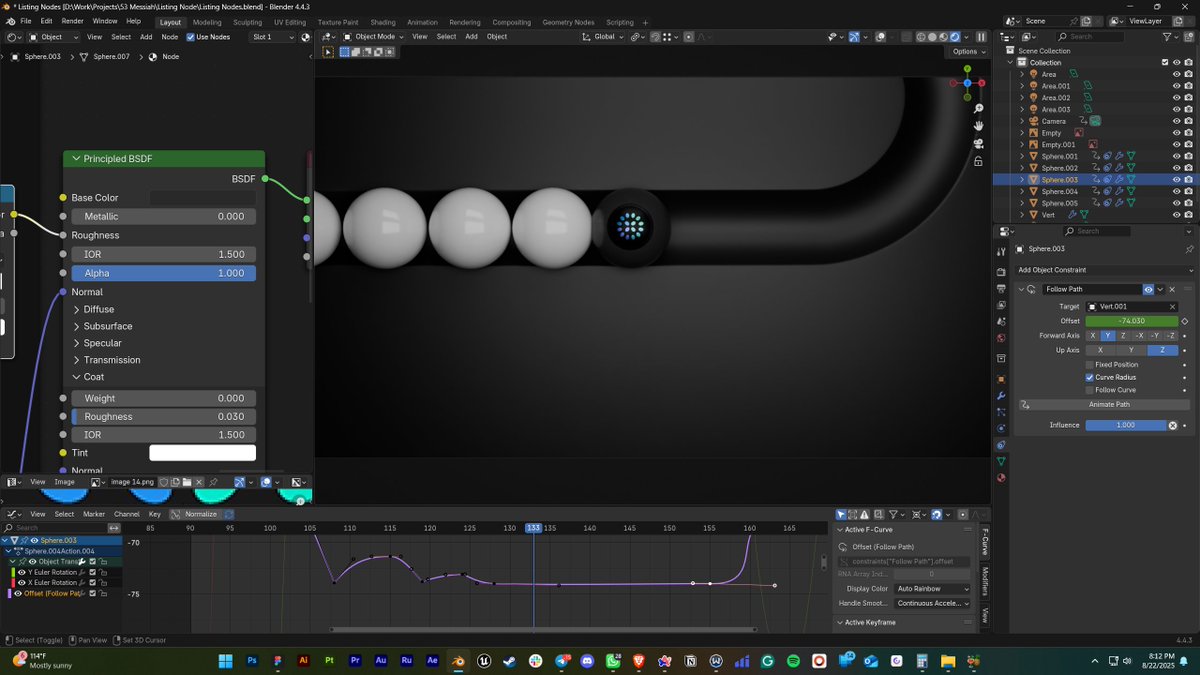Open the Output properties tab icon
This screenshot has height=675, width=1200.
1001,288
